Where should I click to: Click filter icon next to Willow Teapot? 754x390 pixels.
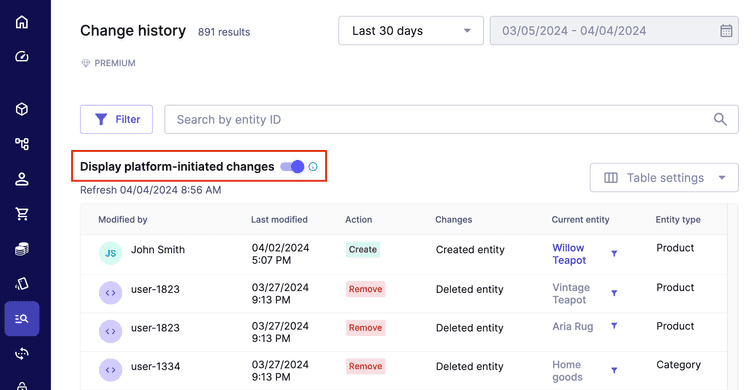614,253
